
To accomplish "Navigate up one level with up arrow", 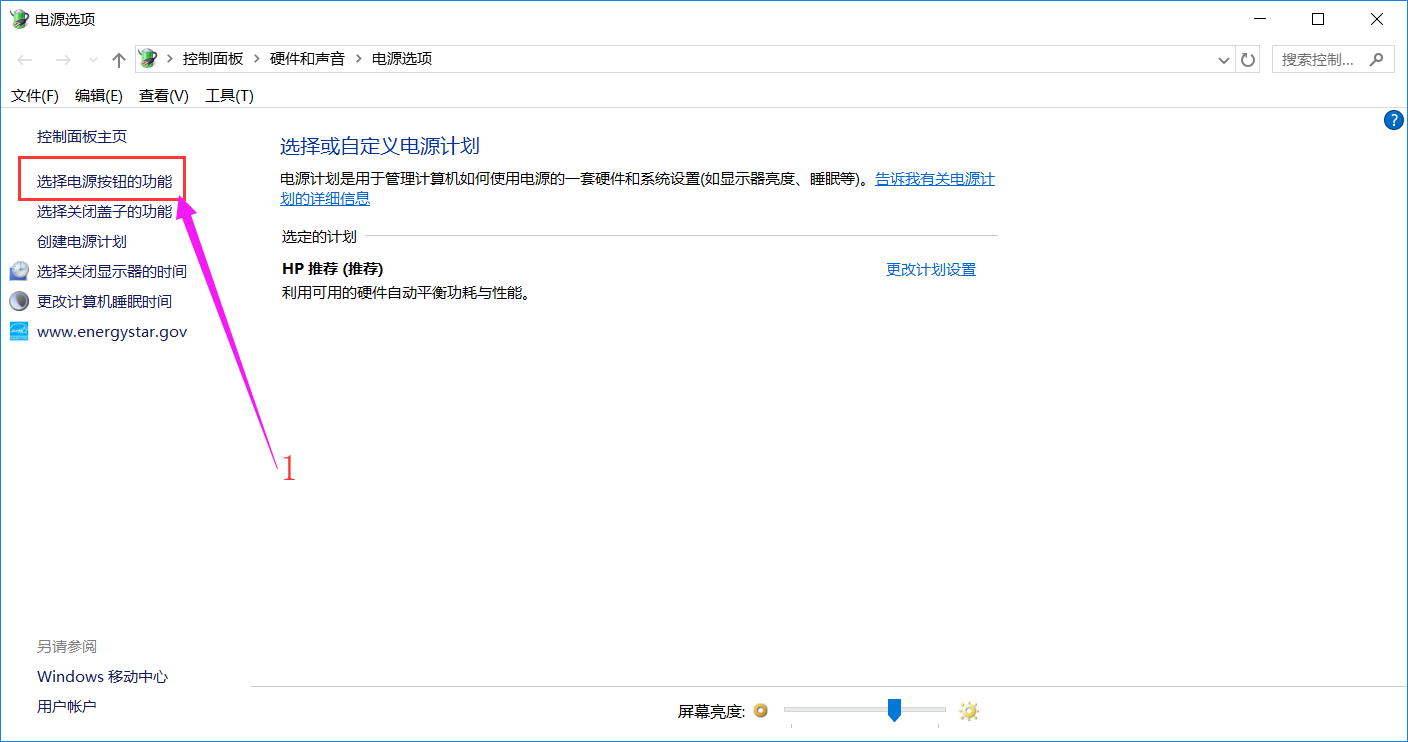I will tap(119, 60).
